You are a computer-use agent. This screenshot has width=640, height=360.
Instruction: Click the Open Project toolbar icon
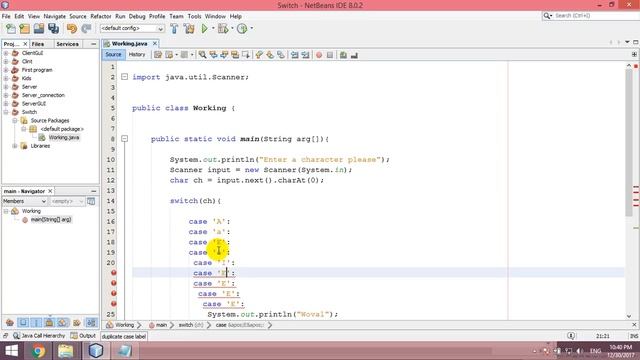39,29
